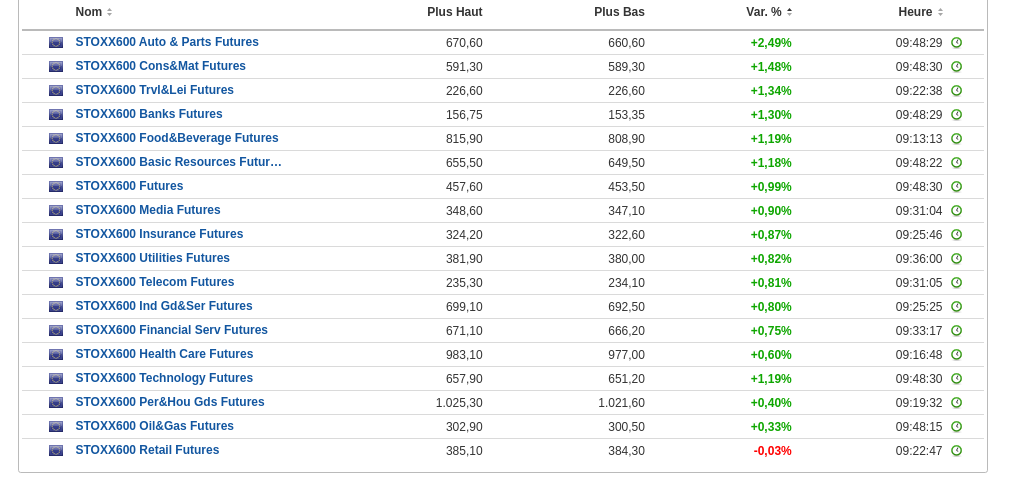Click the clock icon in Banks Futures row
Viewport: 1015px width, 482px height.
pos(956,115)
